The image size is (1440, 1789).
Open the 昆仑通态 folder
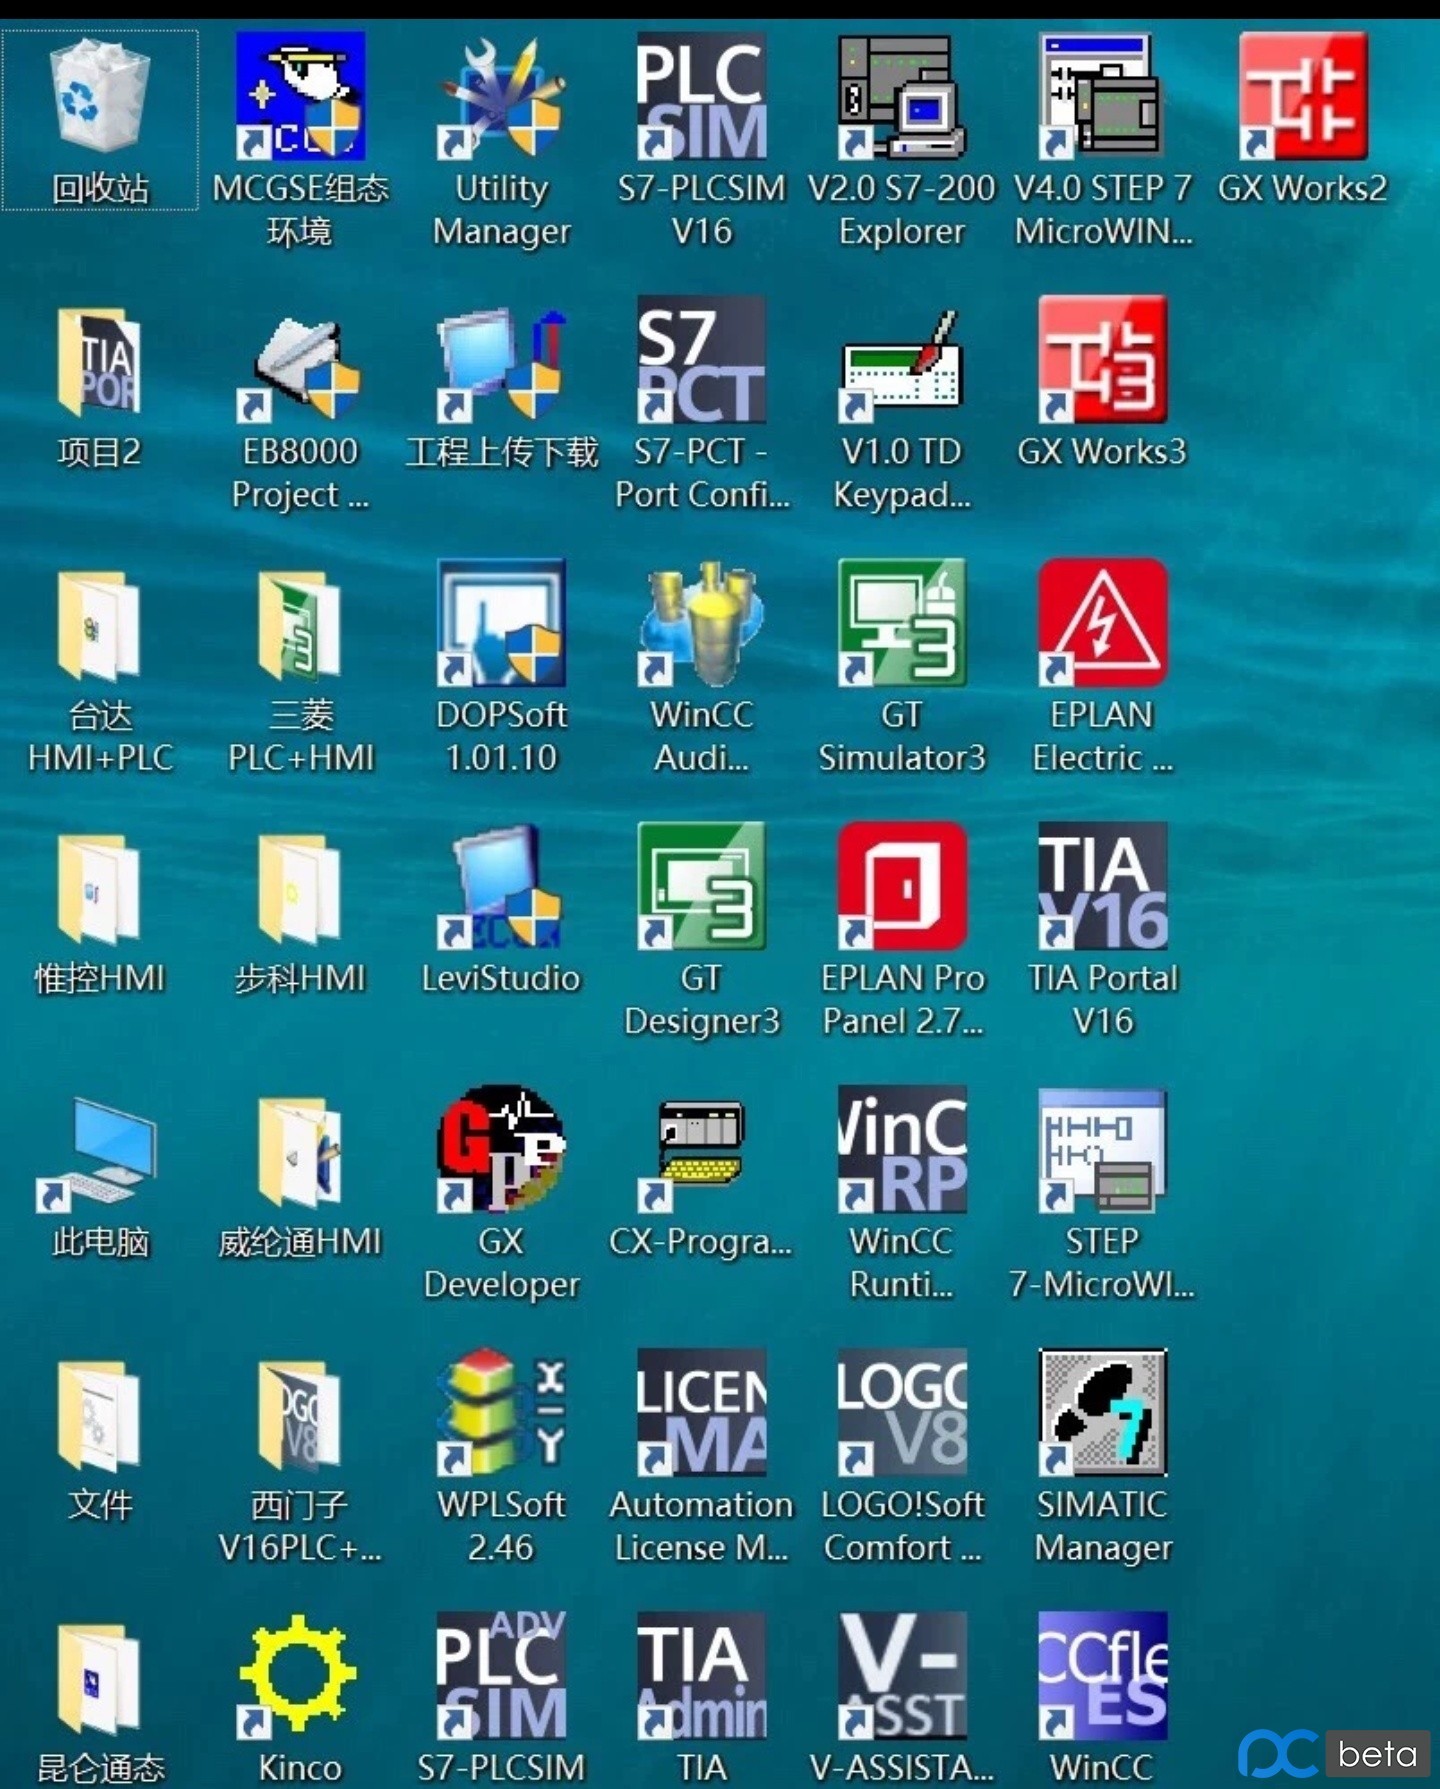pyautogui.click(x=99, y=1679)
